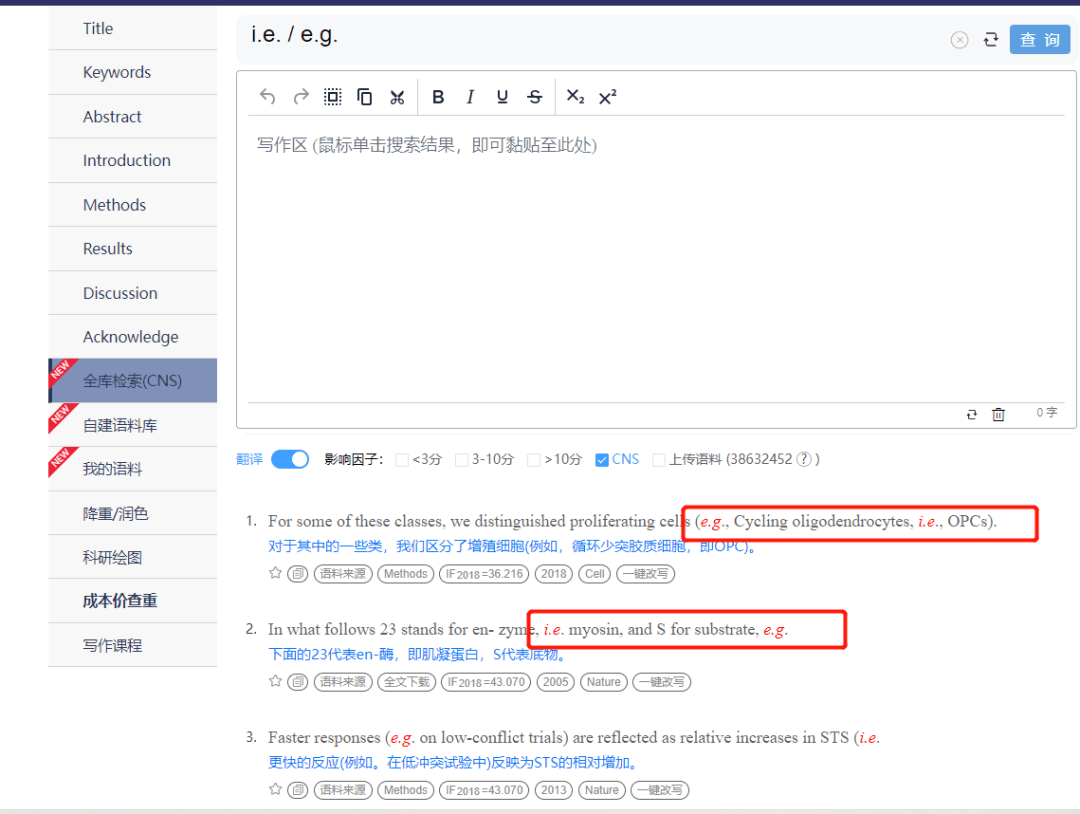Click the Cut scissors icon

click(396, 96)
